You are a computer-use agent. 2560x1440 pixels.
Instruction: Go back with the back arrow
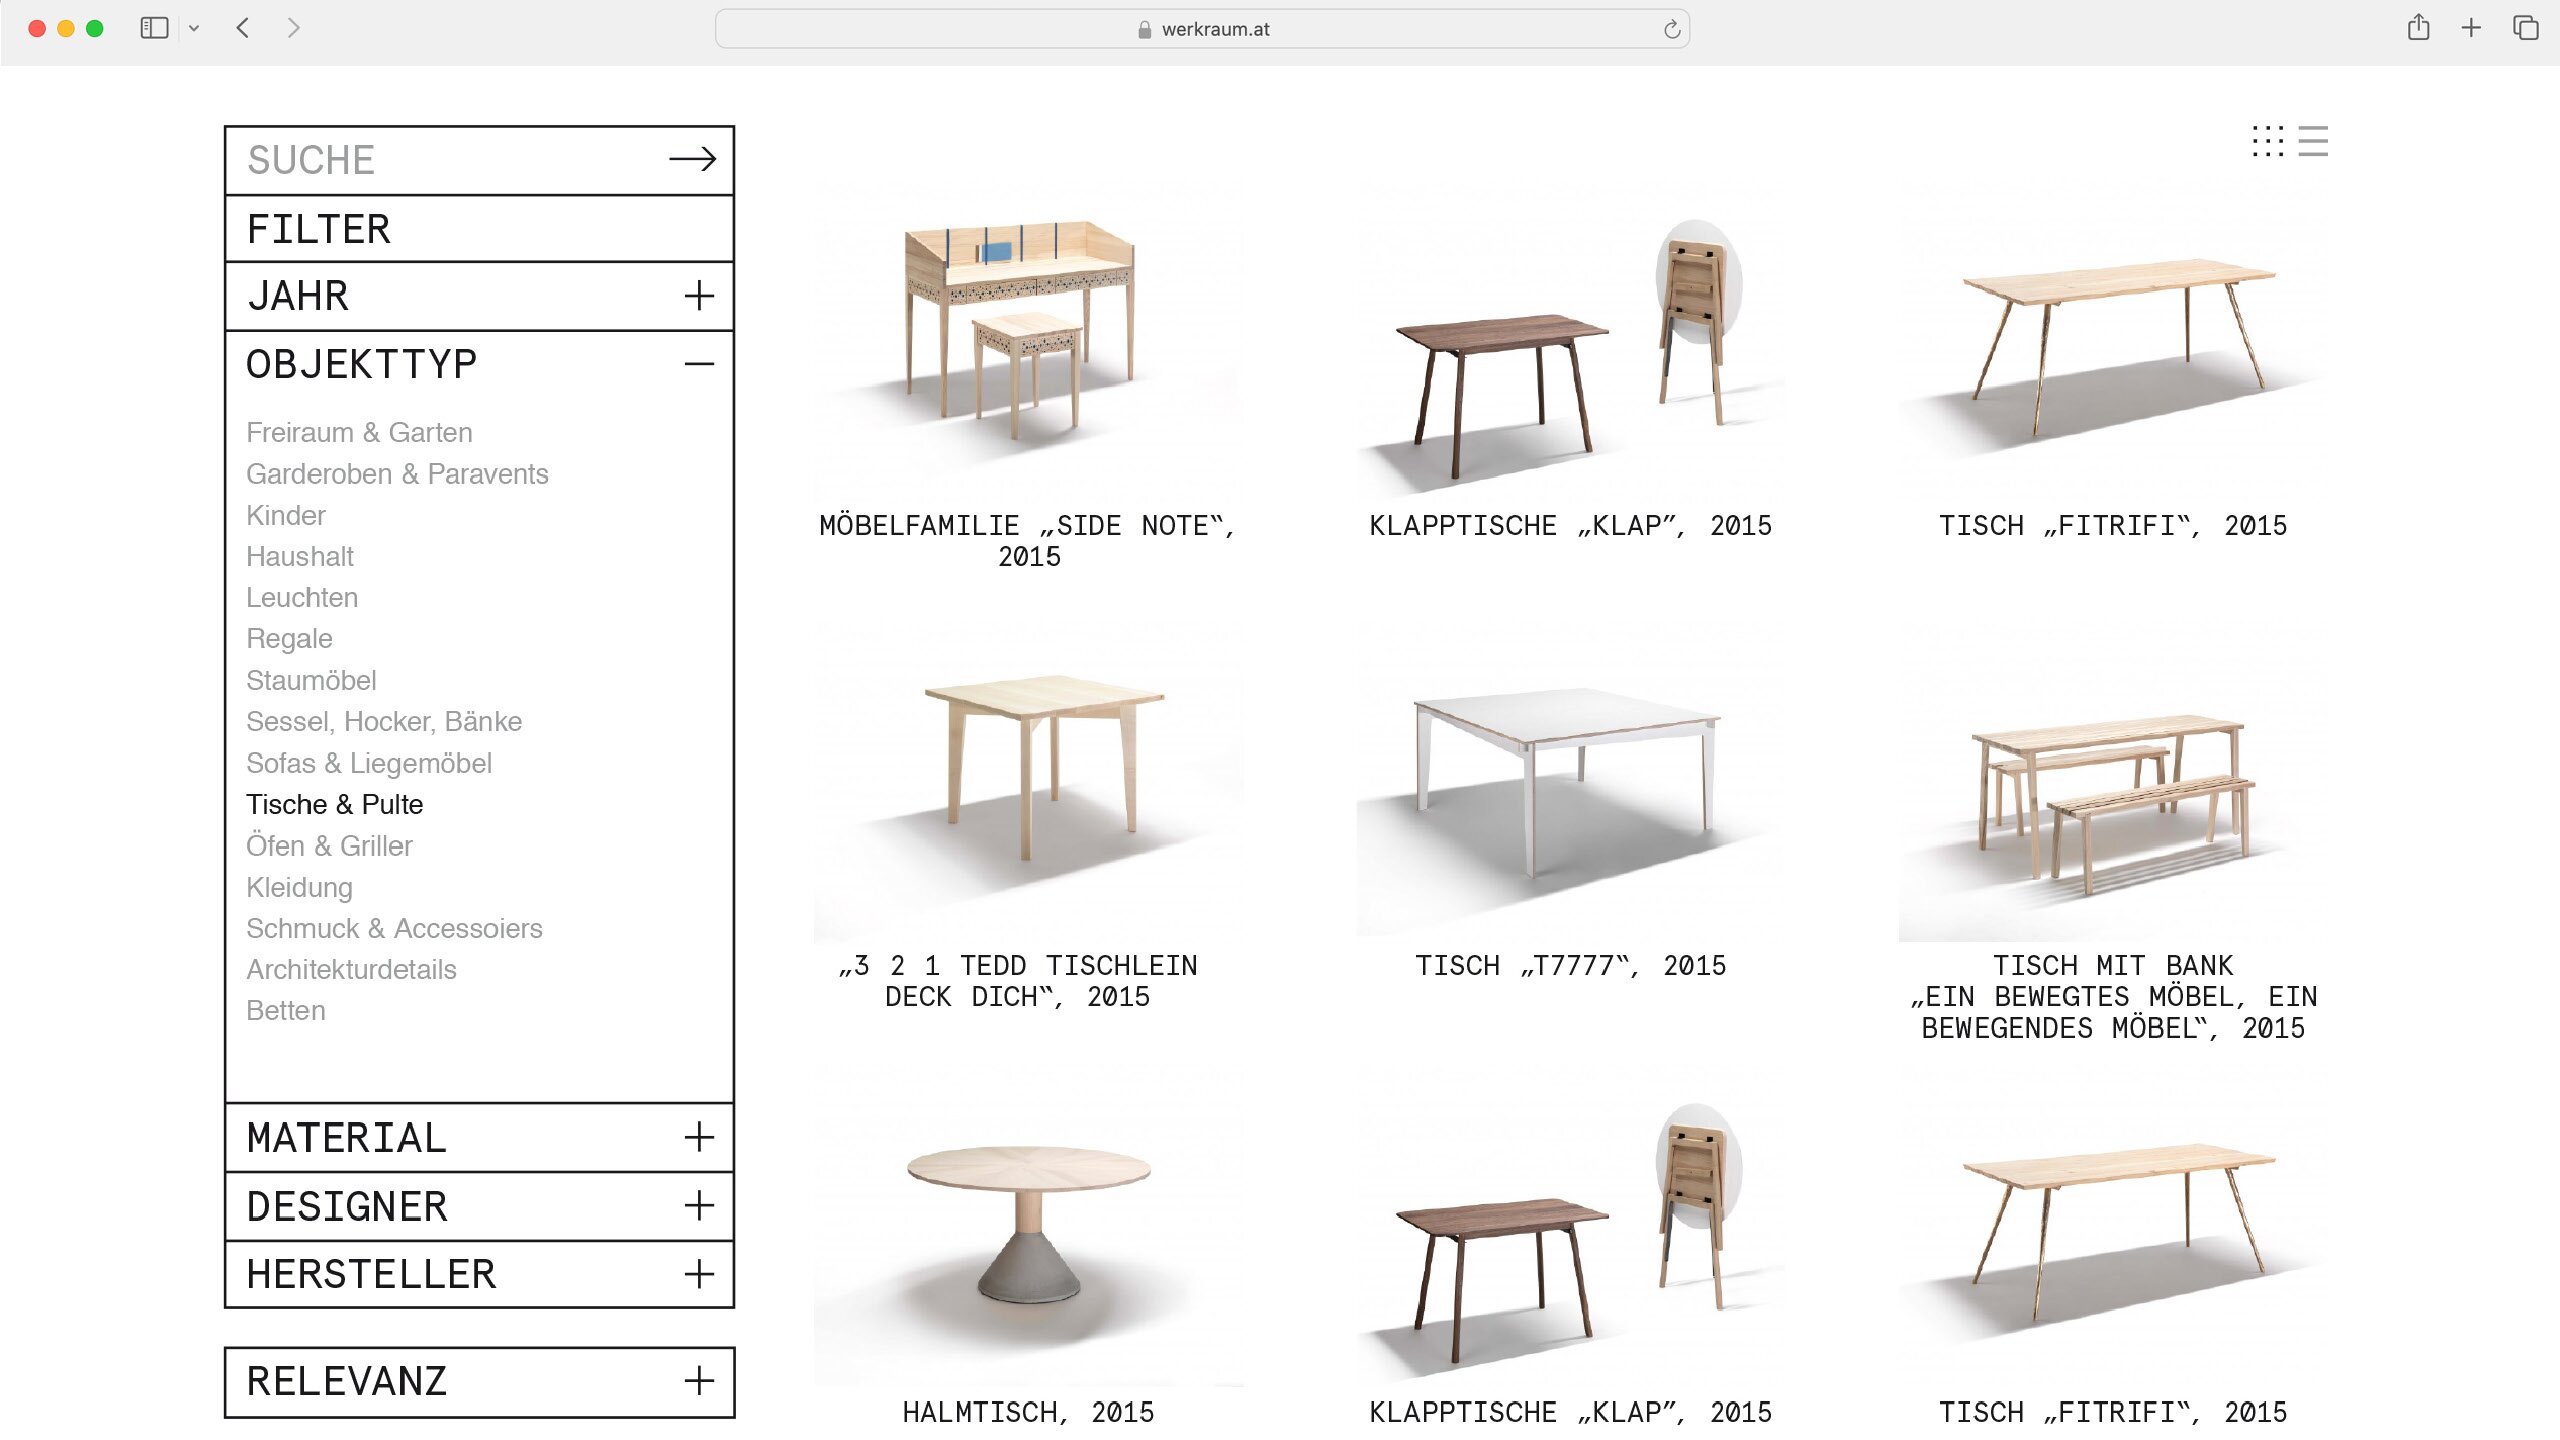(x=243, y=28)
